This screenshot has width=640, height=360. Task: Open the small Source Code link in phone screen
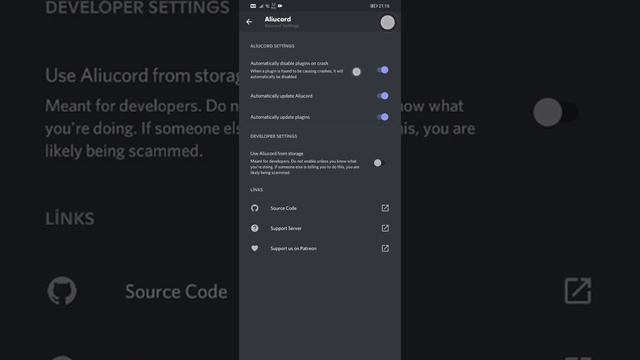[x=283, y=208]
